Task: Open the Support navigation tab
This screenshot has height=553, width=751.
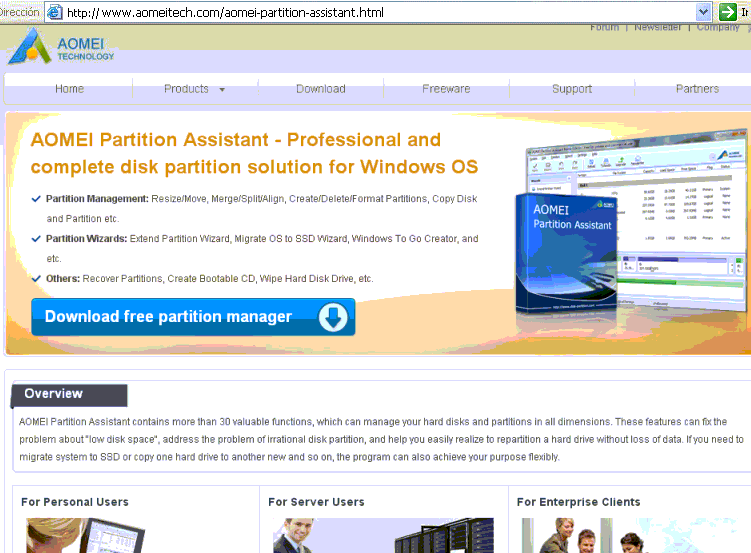Action: click(x=572, y=89)
